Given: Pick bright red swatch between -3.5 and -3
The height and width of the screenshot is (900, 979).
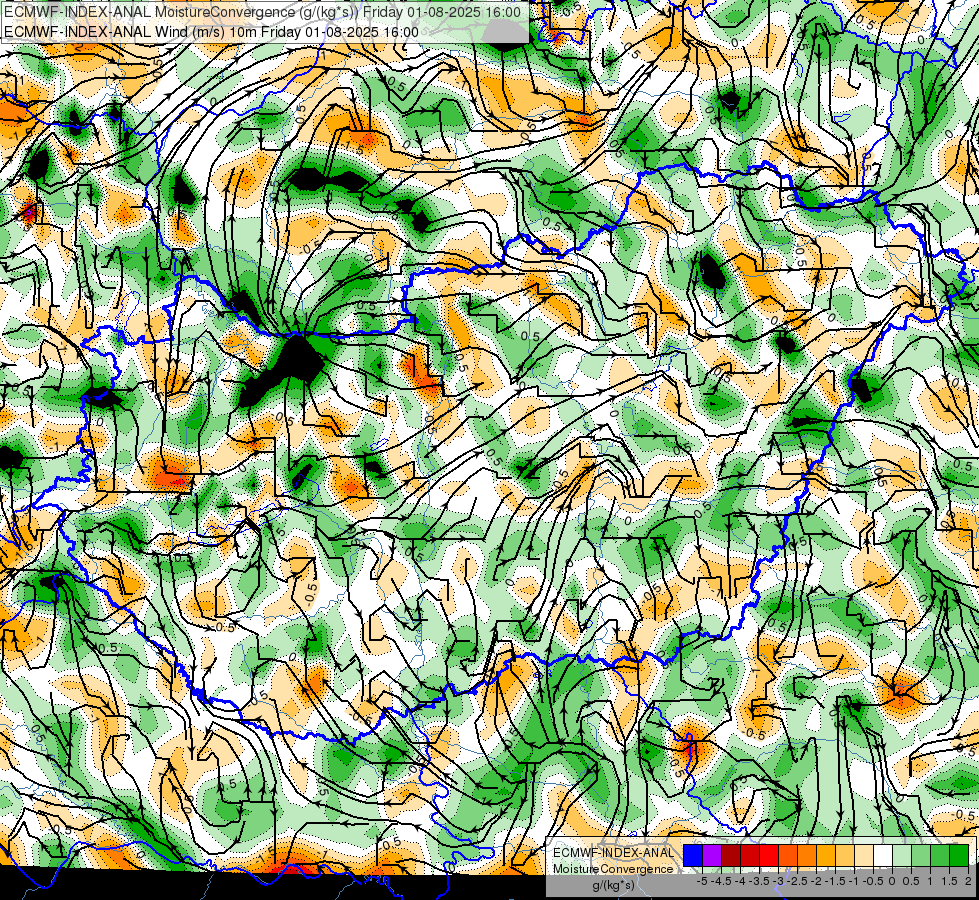Looking at the screenshot, I should pyautogui.click(x=769, y=855).
